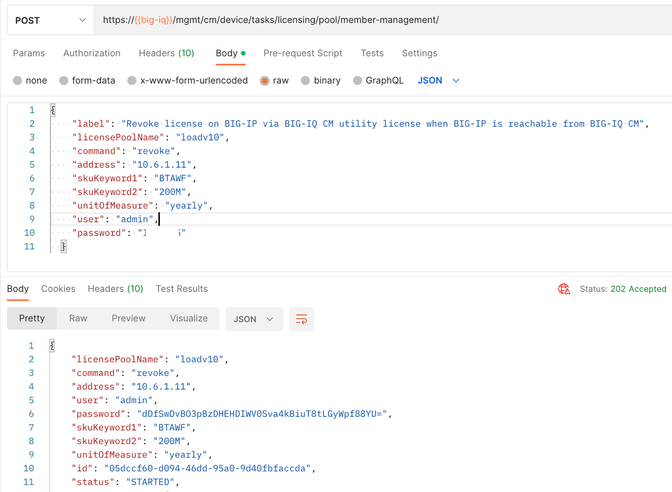672x492 pixels.
Task: Click the wrap lines icon in response
Action: pyautogui.click(x=301, y=319)
